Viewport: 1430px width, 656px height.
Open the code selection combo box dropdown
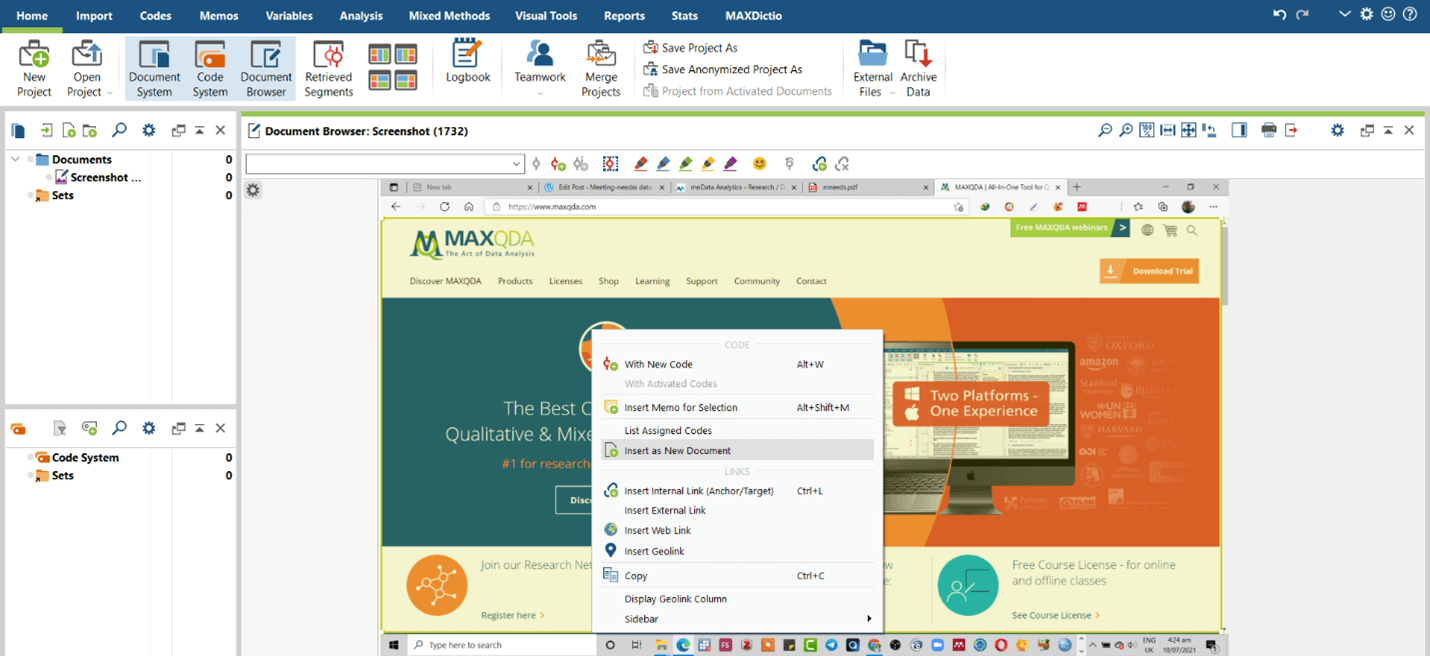click(x=516, y=164)
